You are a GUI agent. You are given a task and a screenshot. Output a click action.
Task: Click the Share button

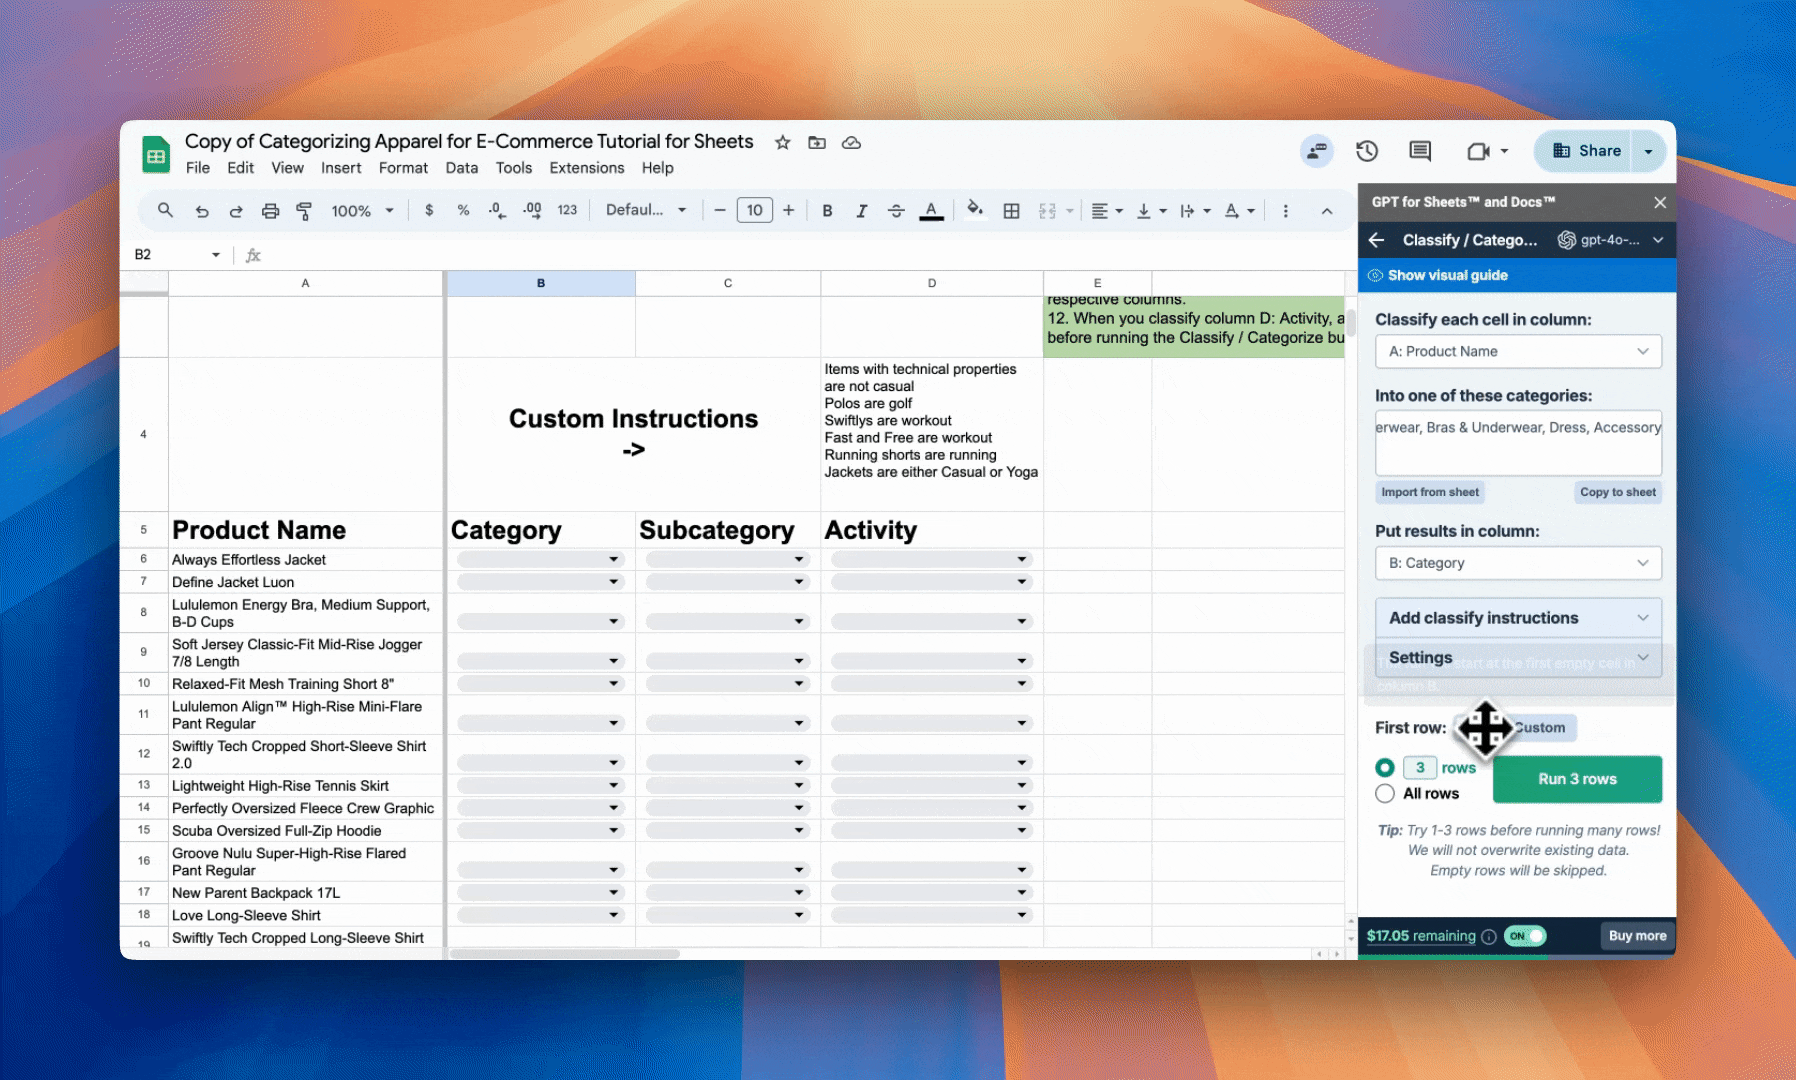(x=1586, y=151)
